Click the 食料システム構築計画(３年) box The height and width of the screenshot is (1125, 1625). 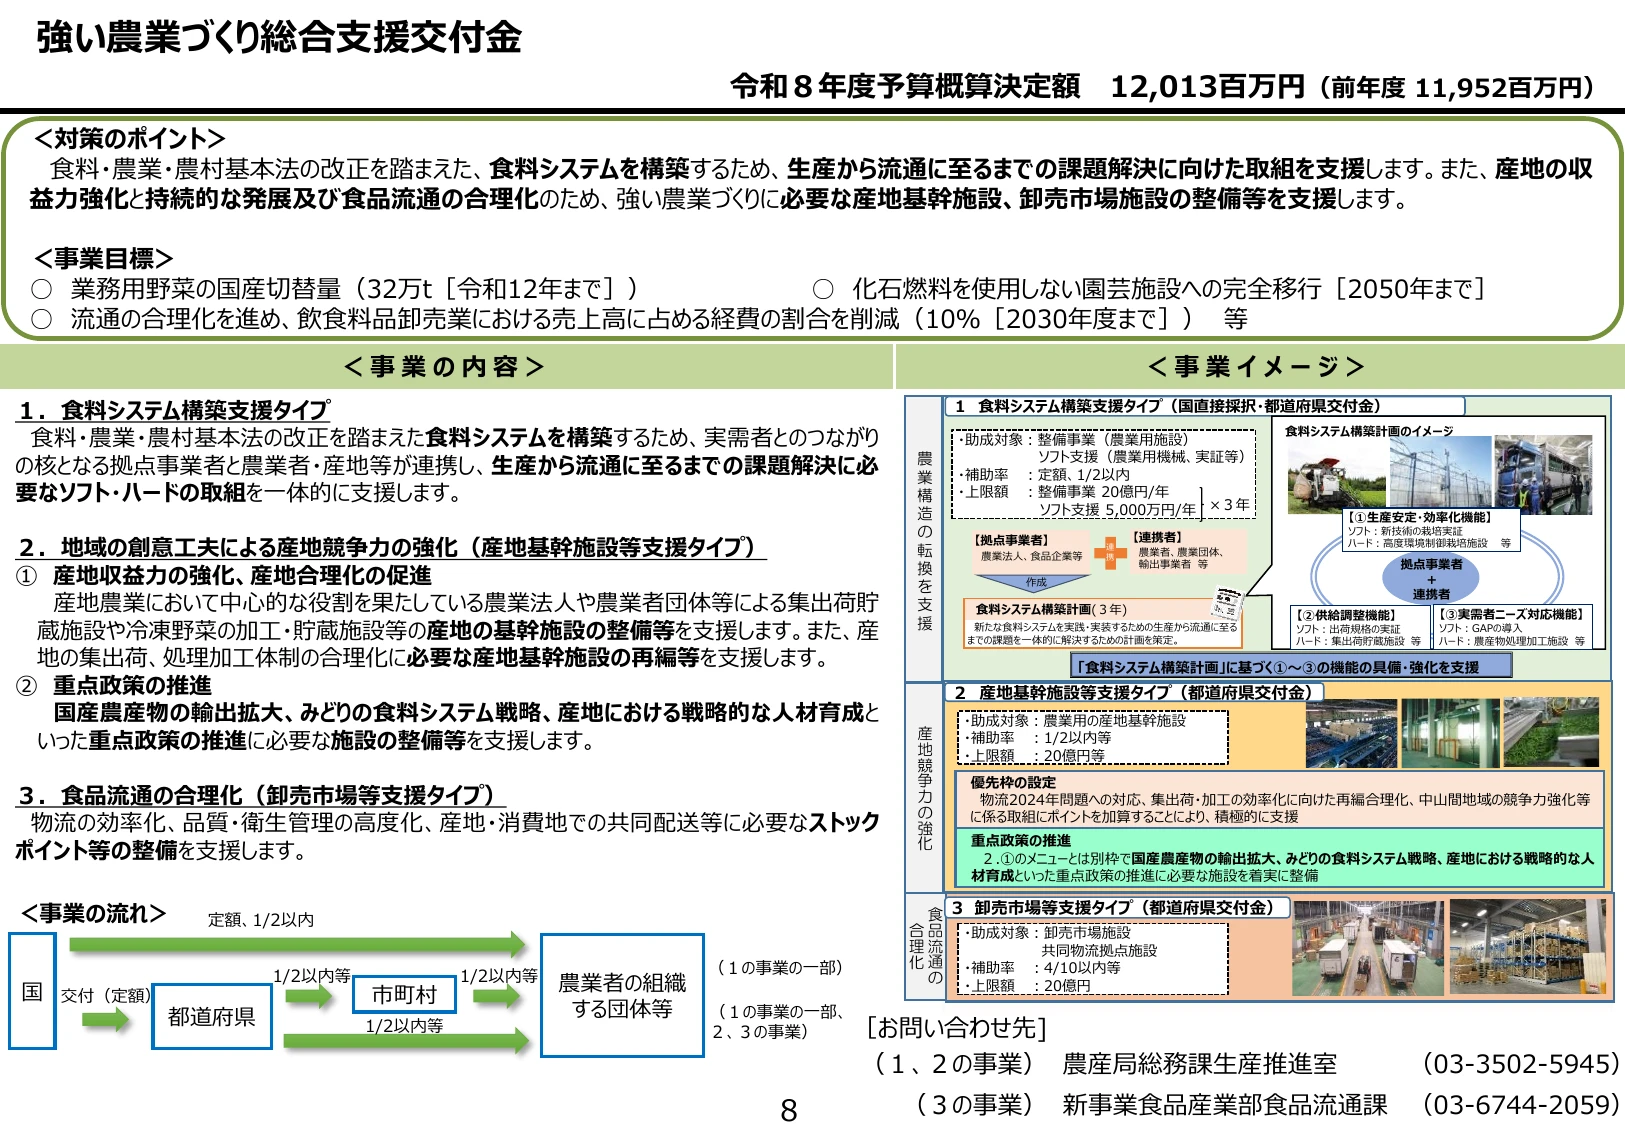[x=1104, y=623]
